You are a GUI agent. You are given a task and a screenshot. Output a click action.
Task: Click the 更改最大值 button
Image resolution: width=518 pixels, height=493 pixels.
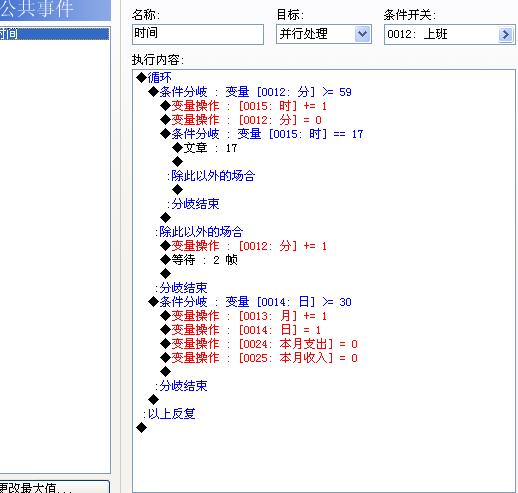(x=54, y=487)
